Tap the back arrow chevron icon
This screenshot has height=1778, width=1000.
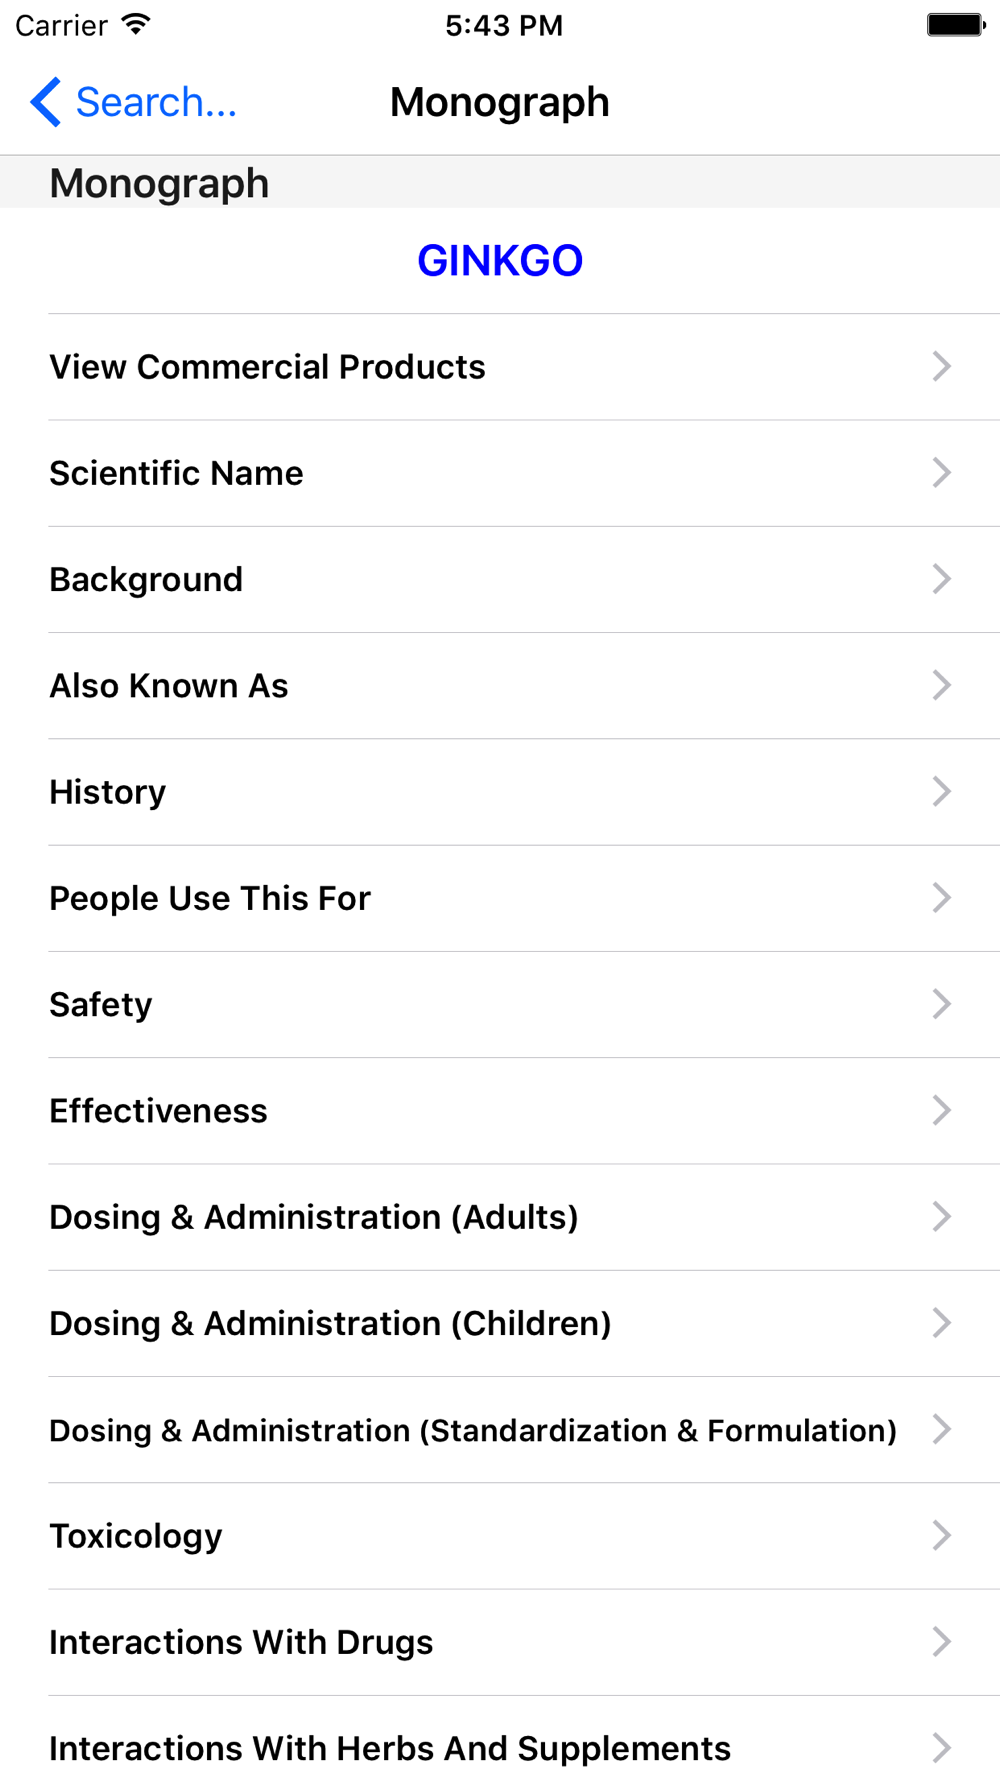pos(46,102)
